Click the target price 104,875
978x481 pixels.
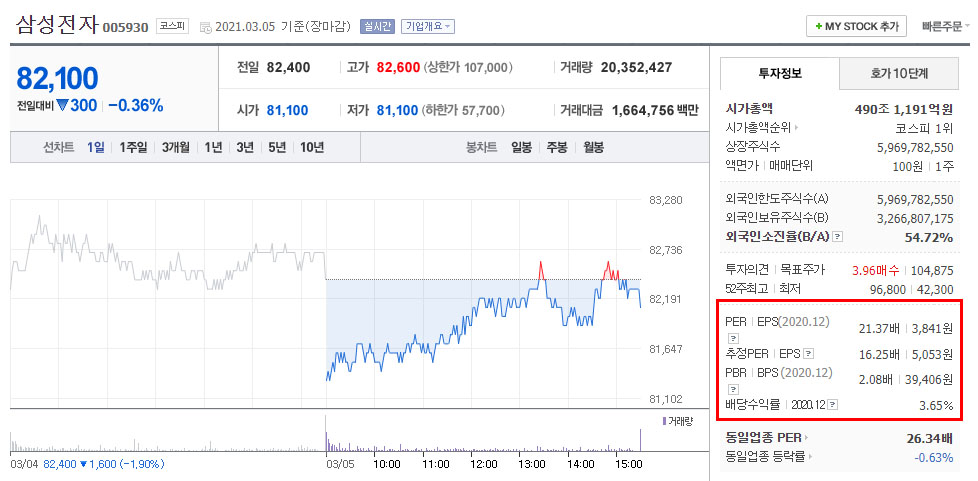pos(932,270)
